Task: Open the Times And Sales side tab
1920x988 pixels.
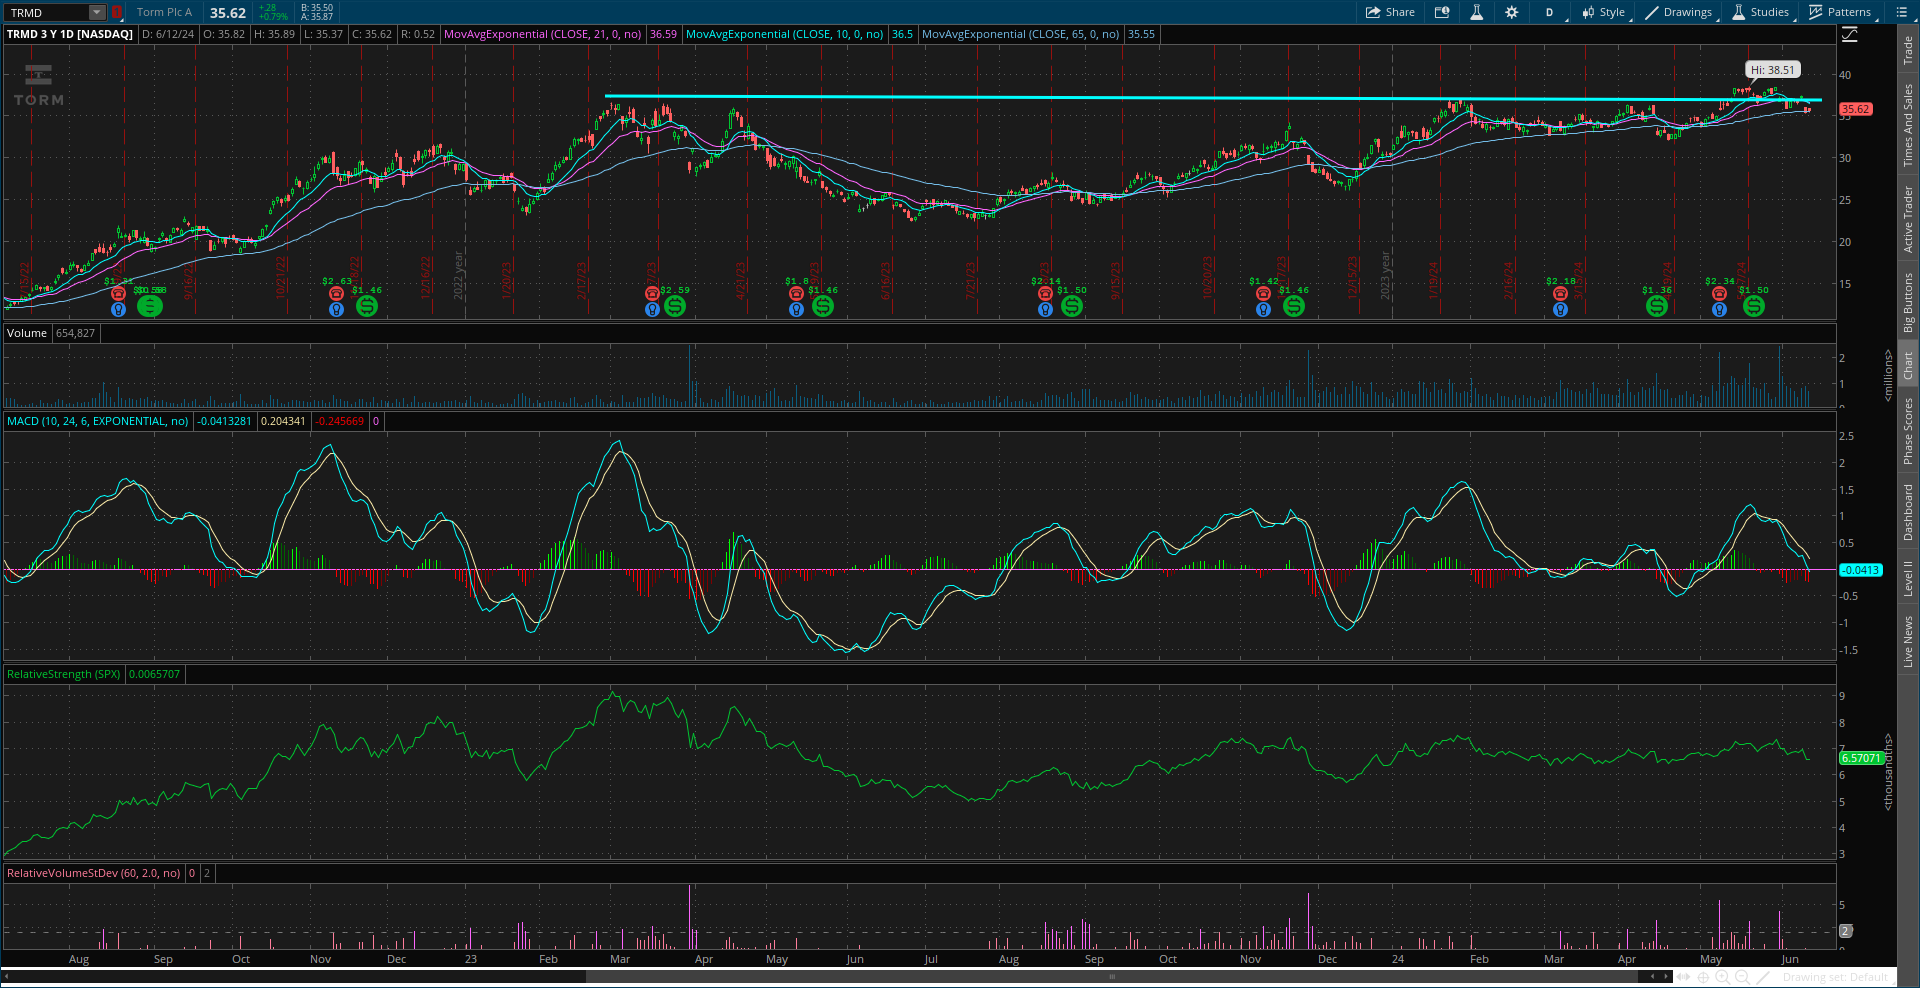Action: pos(1908,125)
